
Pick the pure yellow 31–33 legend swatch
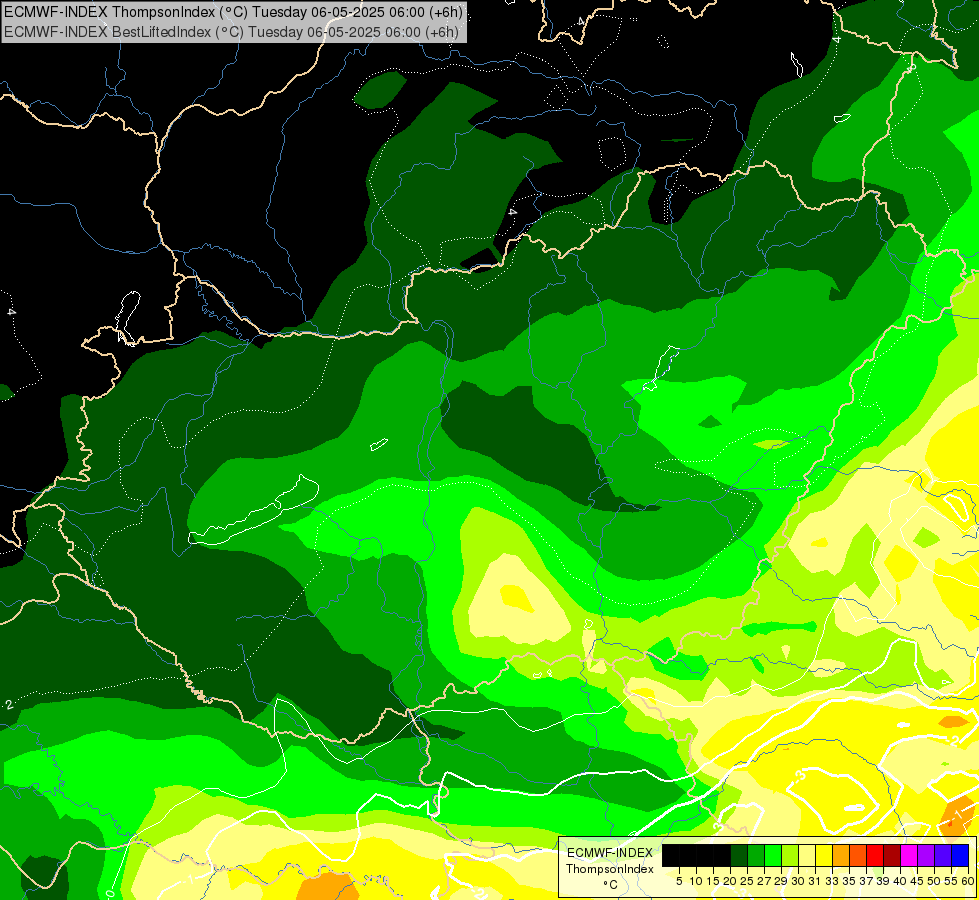[824, 855]
